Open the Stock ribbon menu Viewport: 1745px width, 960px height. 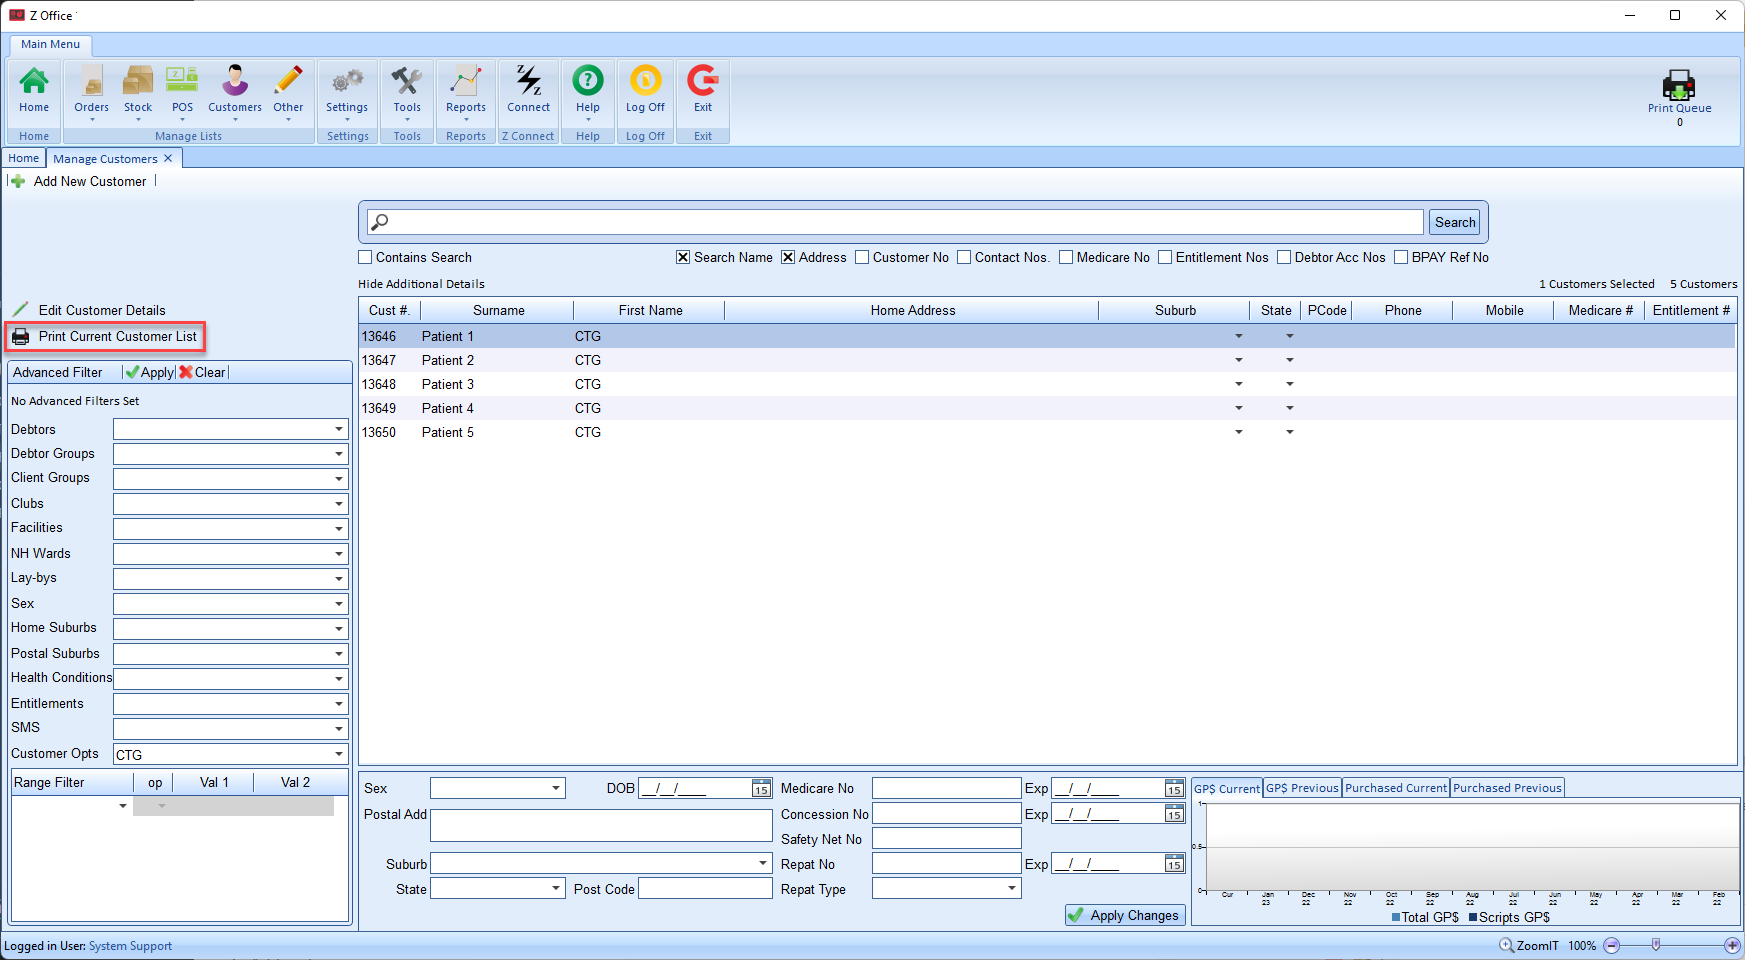pos(138,82)
